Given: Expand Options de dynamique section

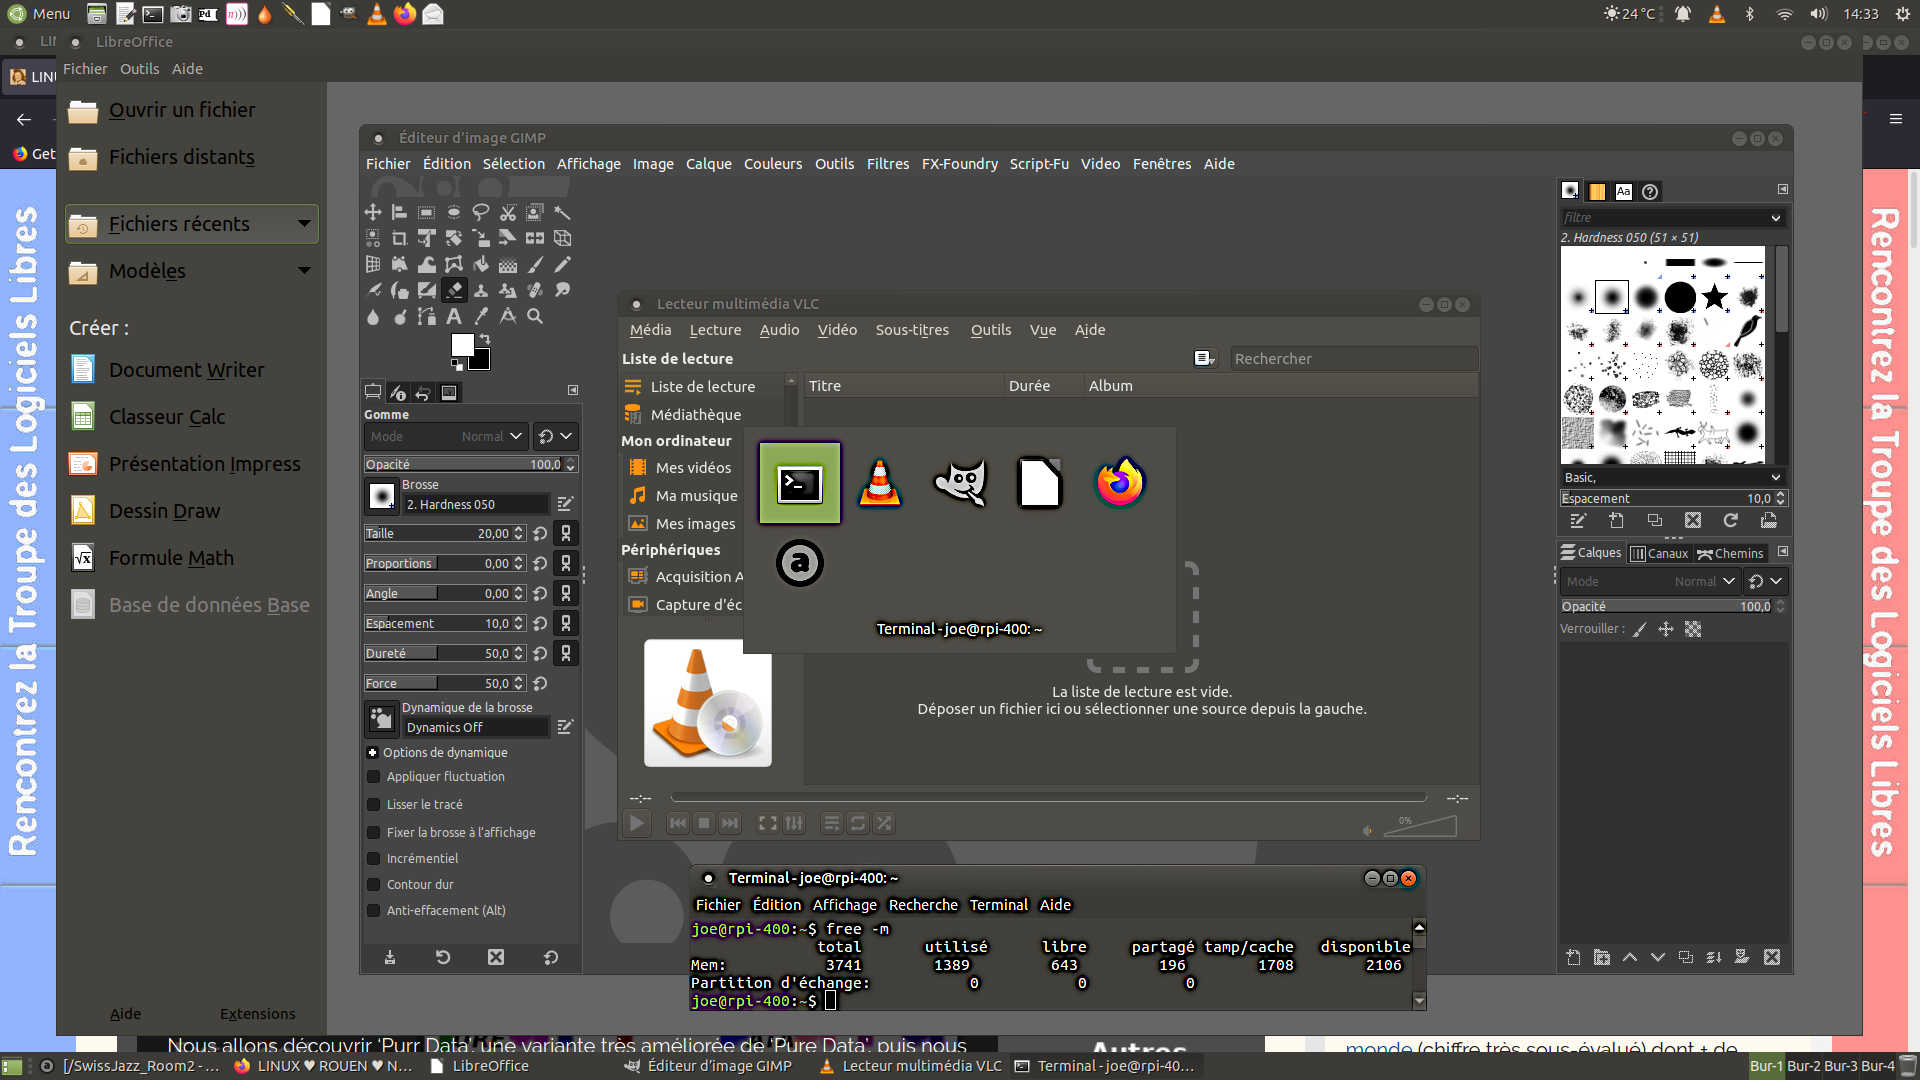Looking at the screenshot, I should pyautogui.click(x=372, y=753).
